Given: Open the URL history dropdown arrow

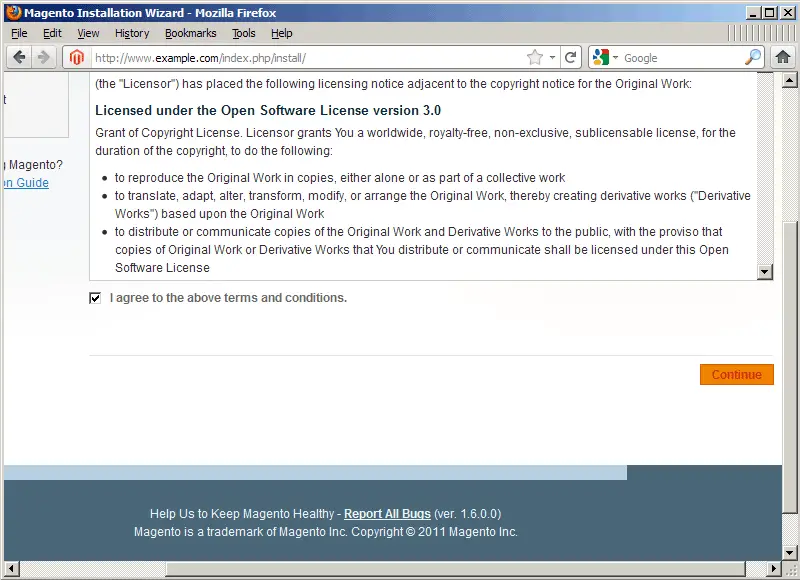Looking at the screenshot, I should tap(552, 58).
